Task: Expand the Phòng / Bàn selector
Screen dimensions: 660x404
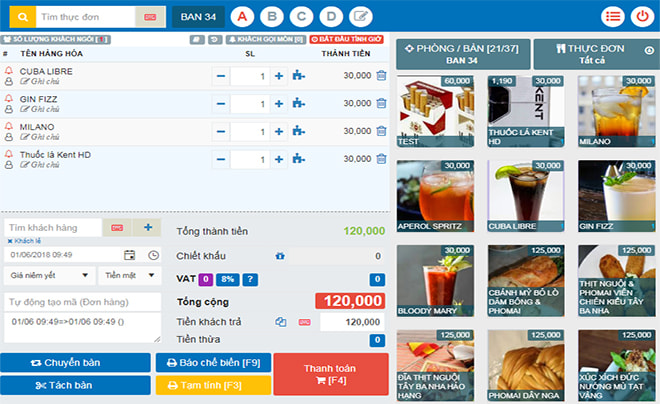Action: 461,54
